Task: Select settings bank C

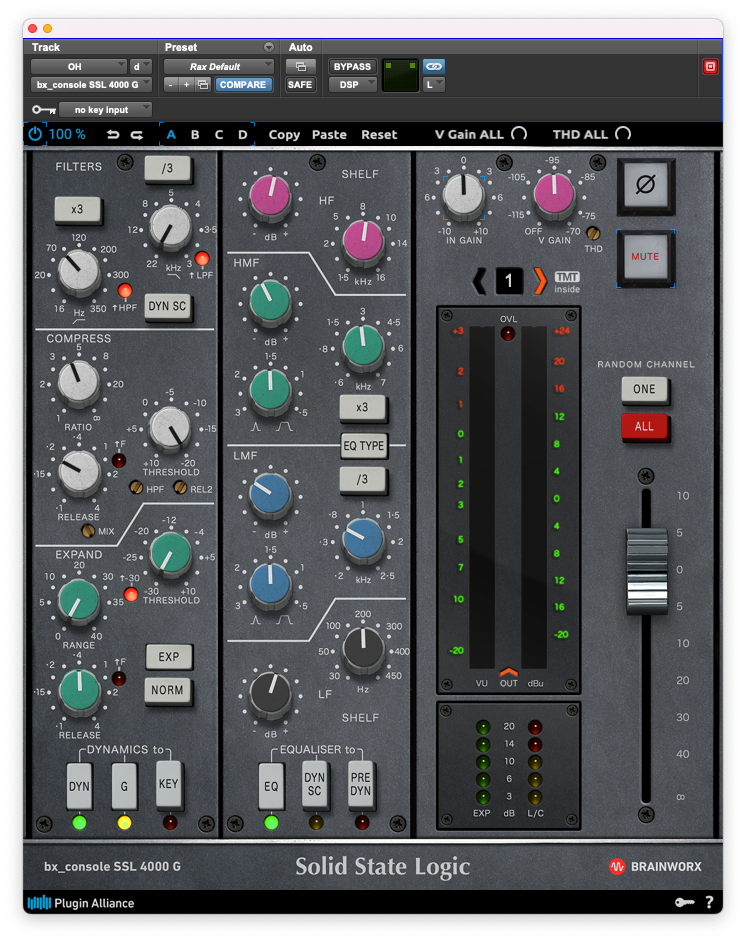Action: coord(218,134)
